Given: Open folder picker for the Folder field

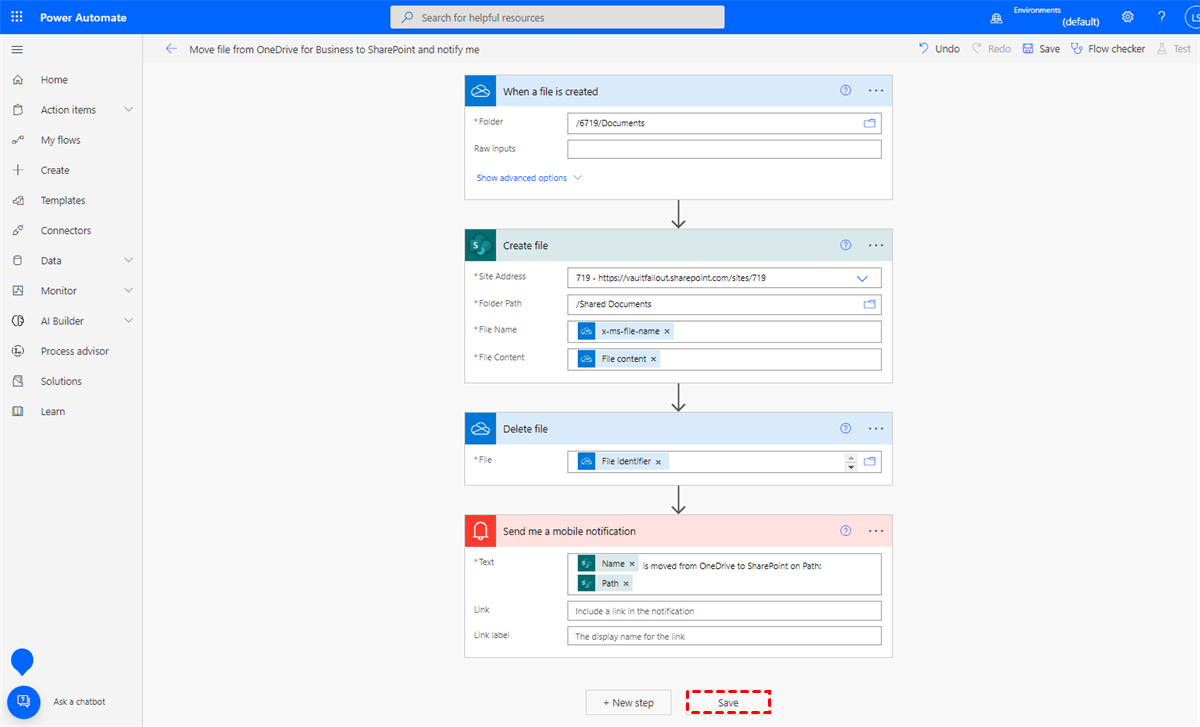Looking at the screenshot, I should click(870, 123).
